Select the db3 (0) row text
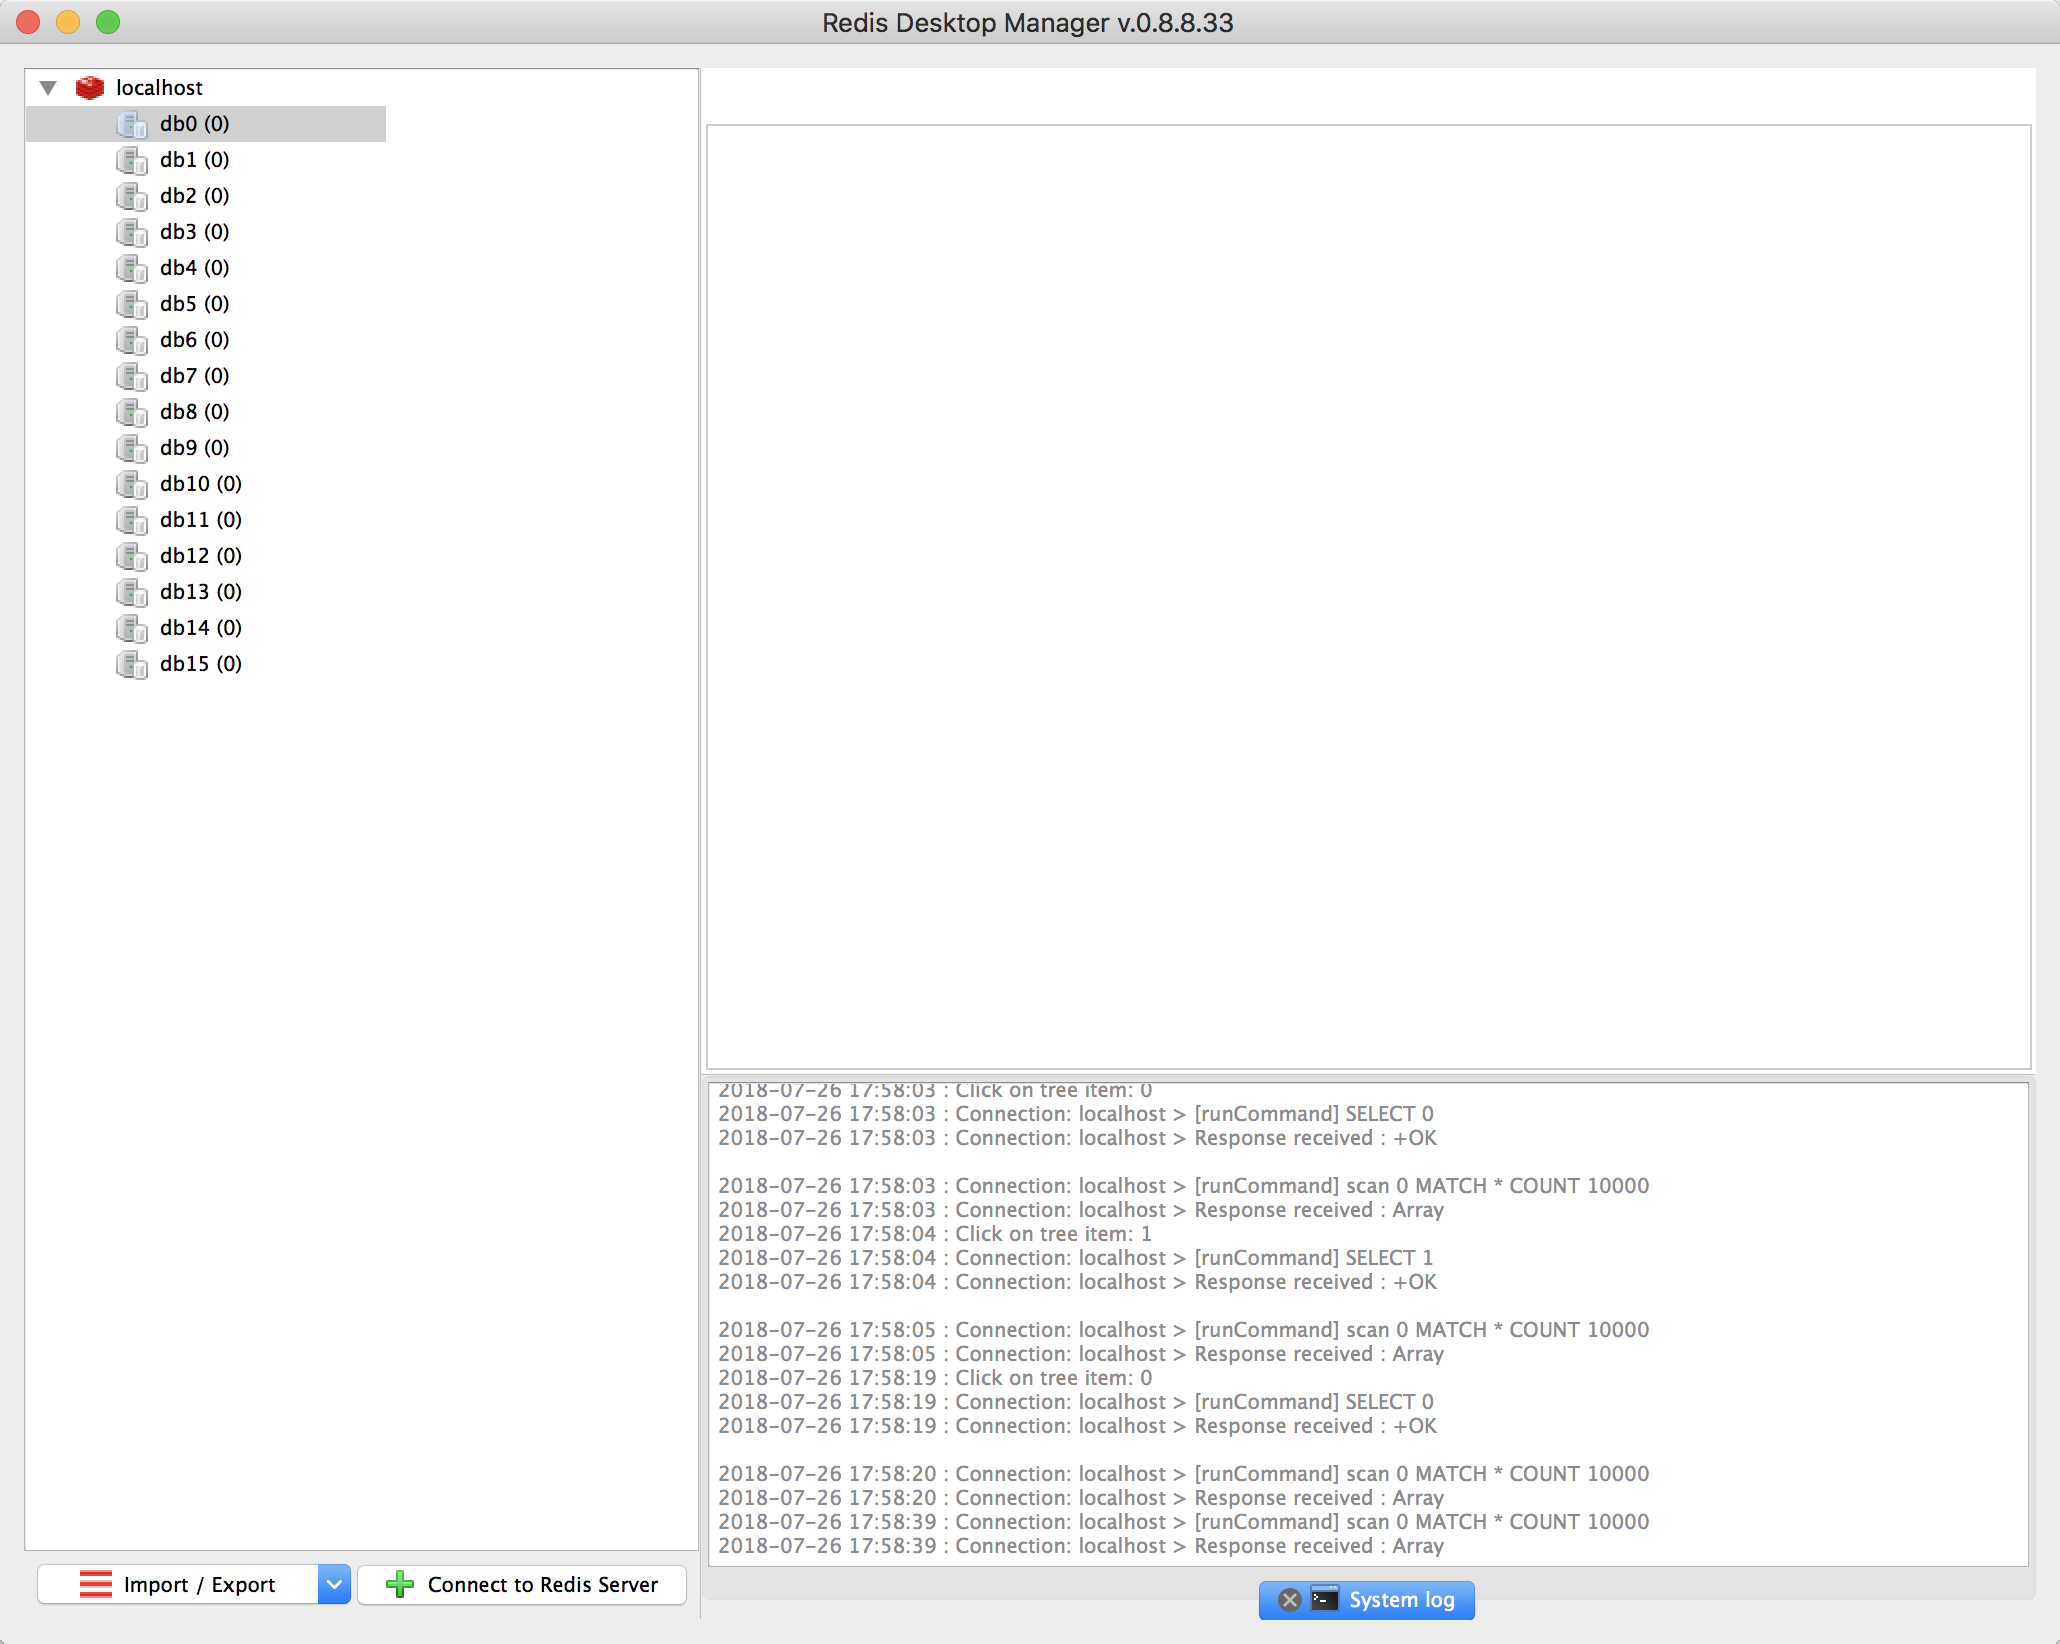2060x1644 pixels. click(x=195, y=232)
